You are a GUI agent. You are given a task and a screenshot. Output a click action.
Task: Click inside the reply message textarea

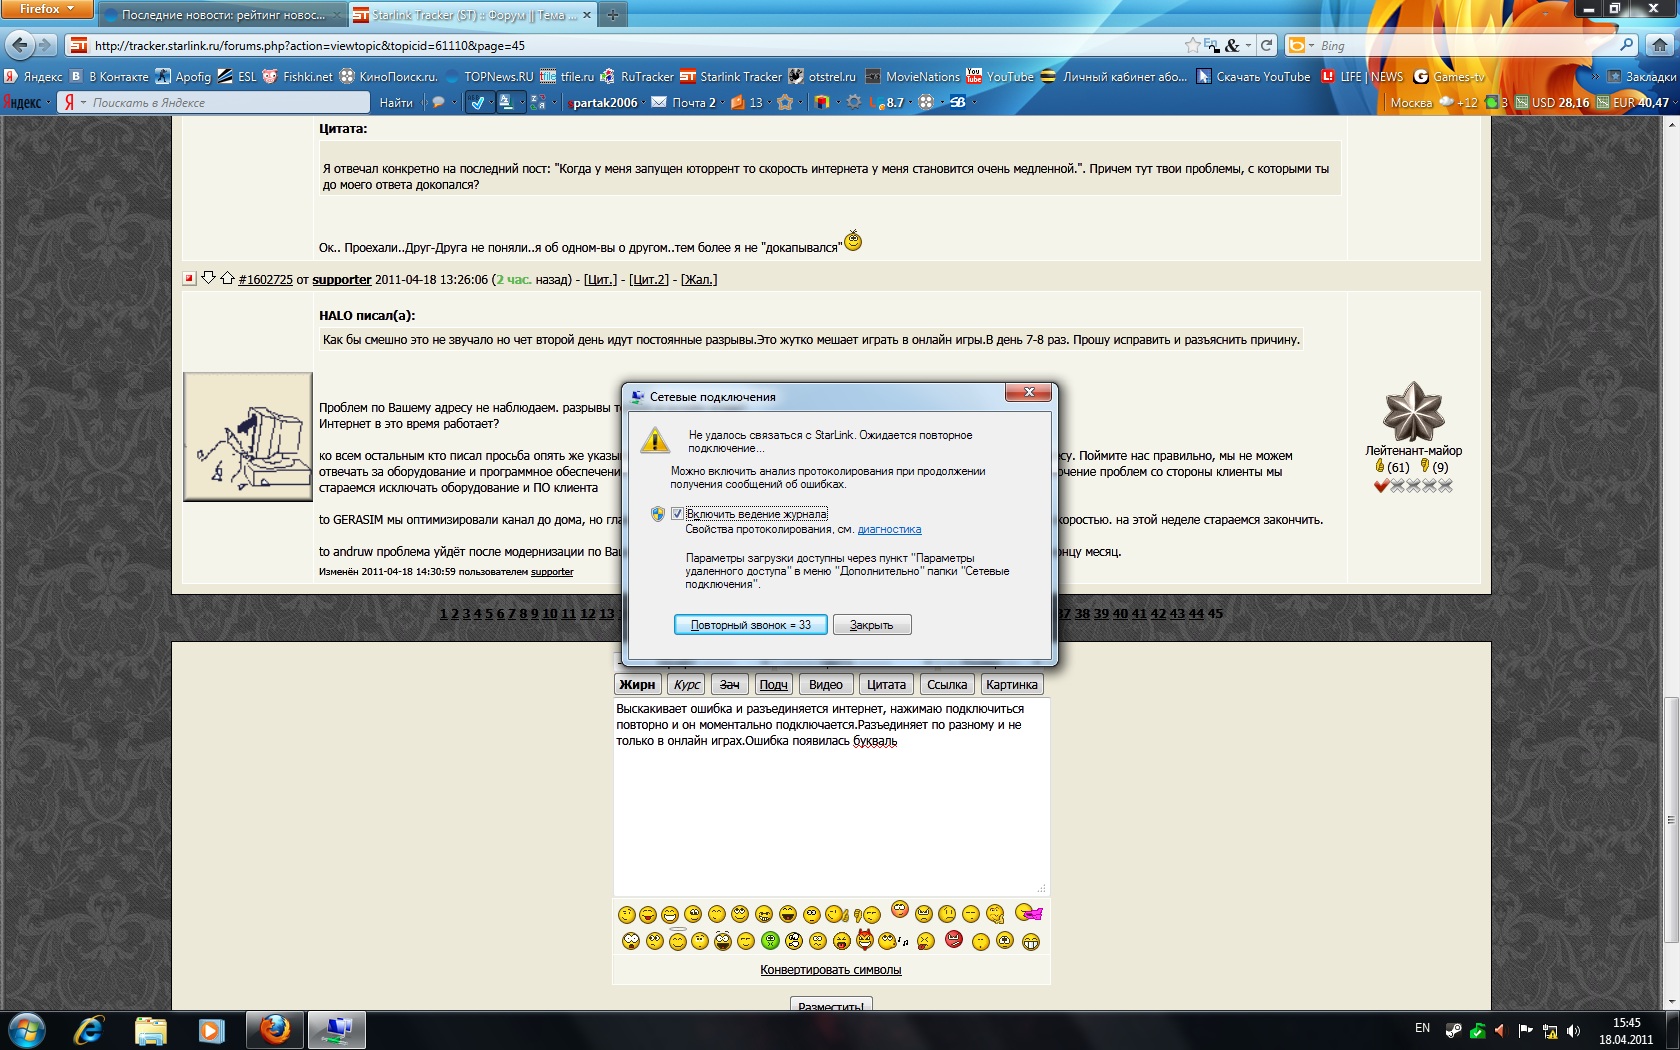pos(831,796)
